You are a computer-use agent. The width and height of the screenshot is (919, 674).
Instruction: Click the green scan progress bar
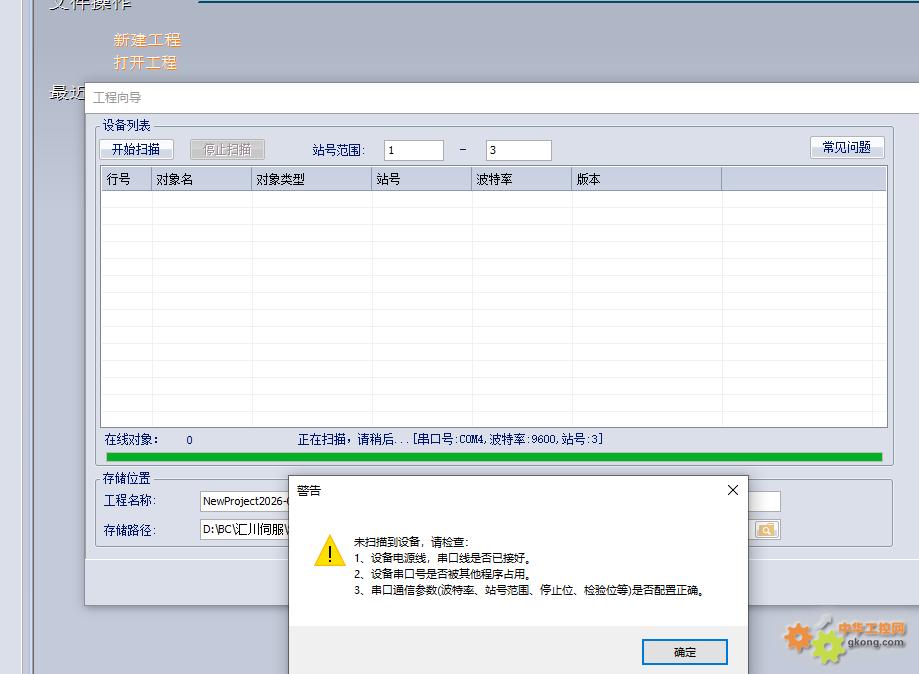[494, 457]
